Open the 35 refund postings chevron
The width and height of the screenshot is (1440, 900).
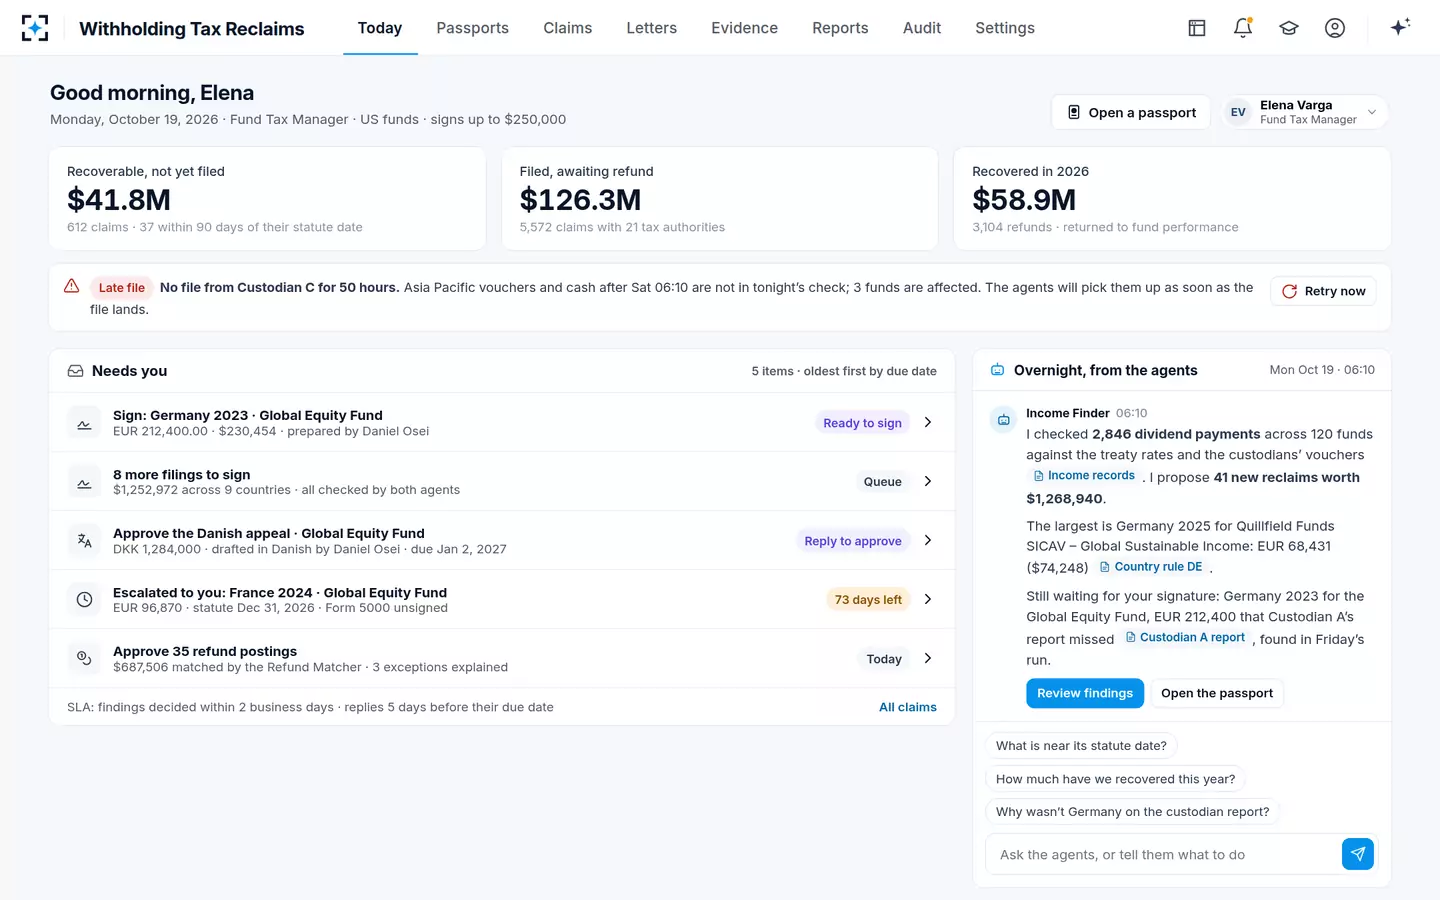[928, 659]
